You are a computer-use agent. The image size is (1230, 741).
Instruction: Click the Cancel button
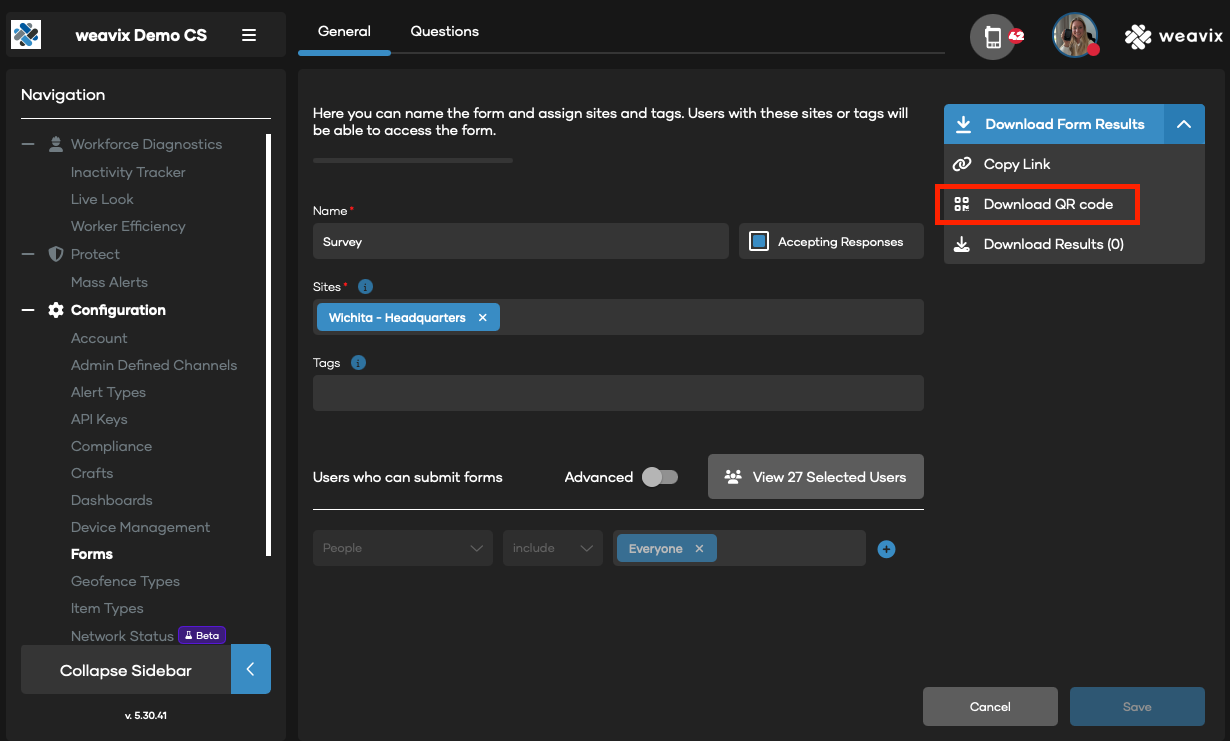pos(990,706)
